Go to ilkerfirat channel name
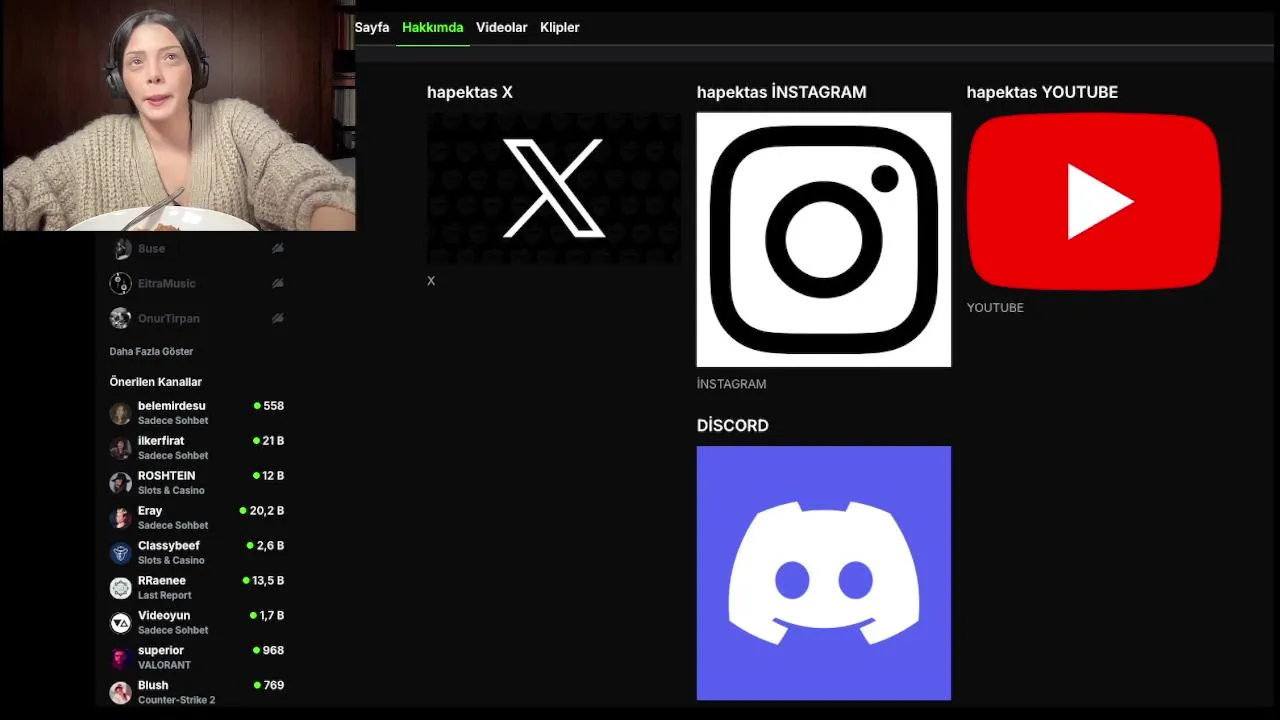 click(161, 441)
